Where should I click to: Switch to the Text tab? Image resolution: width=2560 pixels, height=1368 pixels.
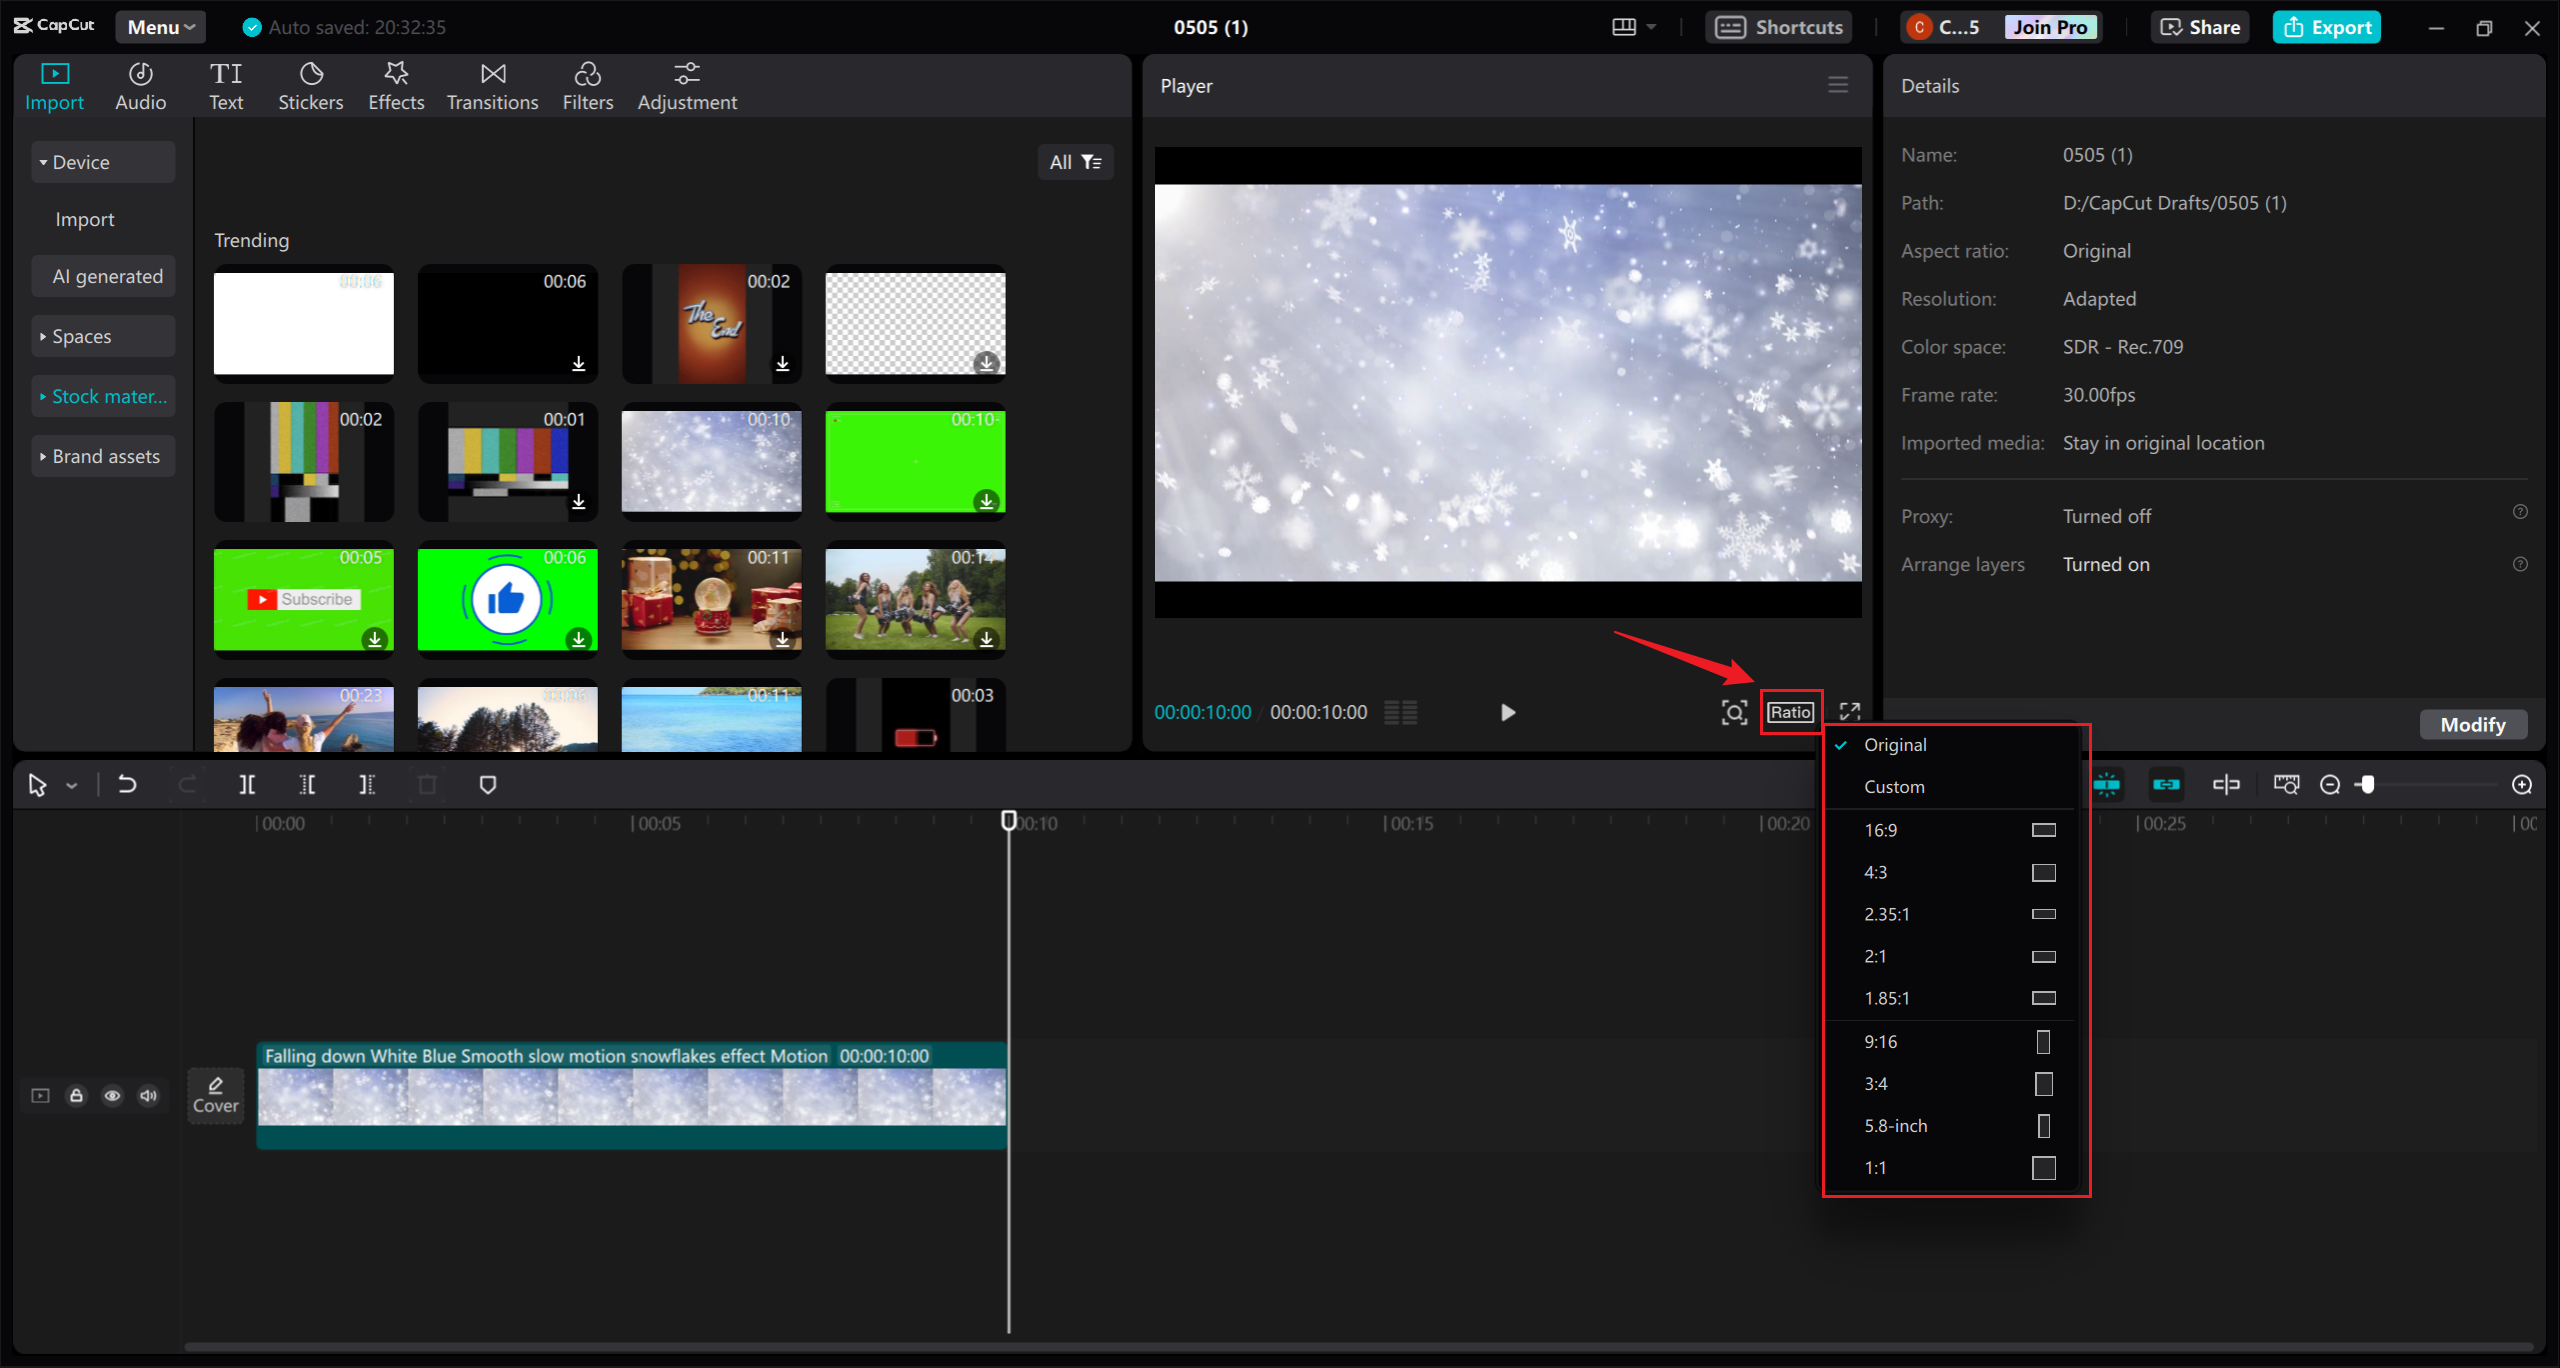227,84
